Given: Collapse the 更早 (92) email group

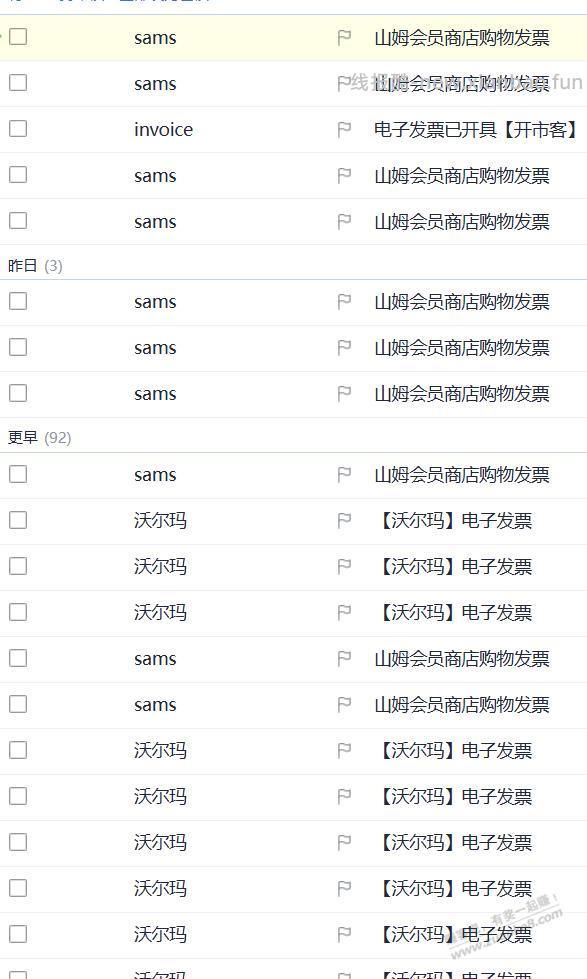Looking at the screenshot, I should click(x=37, y=437).
